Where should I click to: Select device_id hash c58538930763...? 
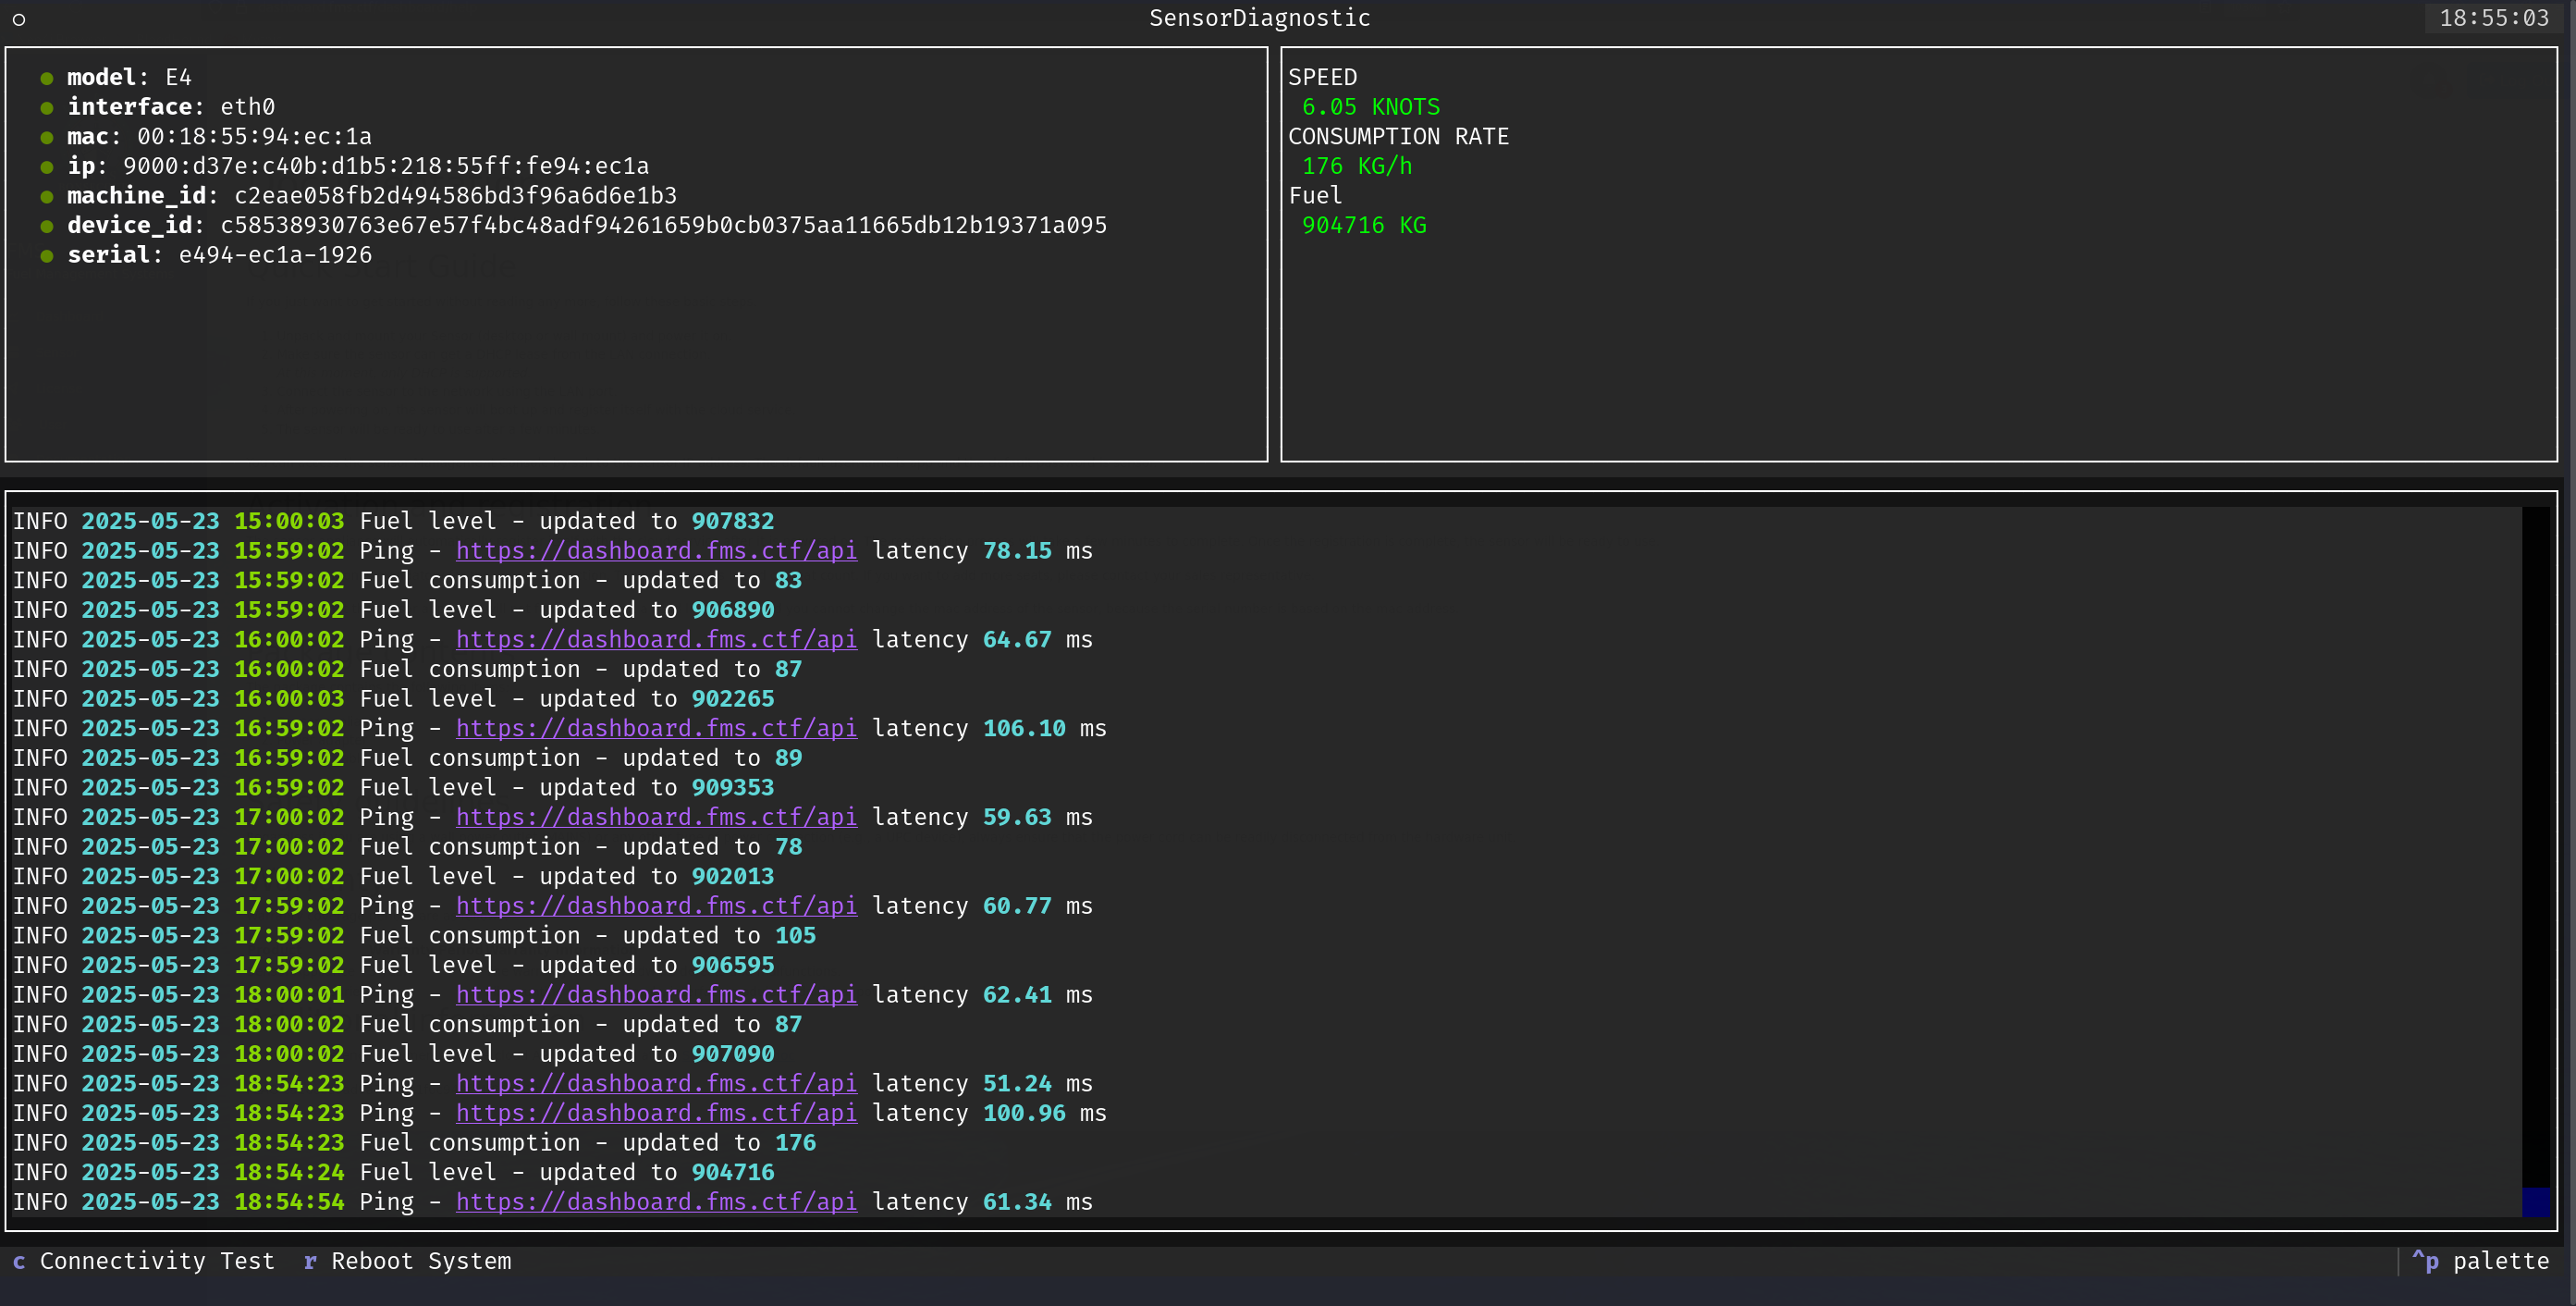point(664,225)
